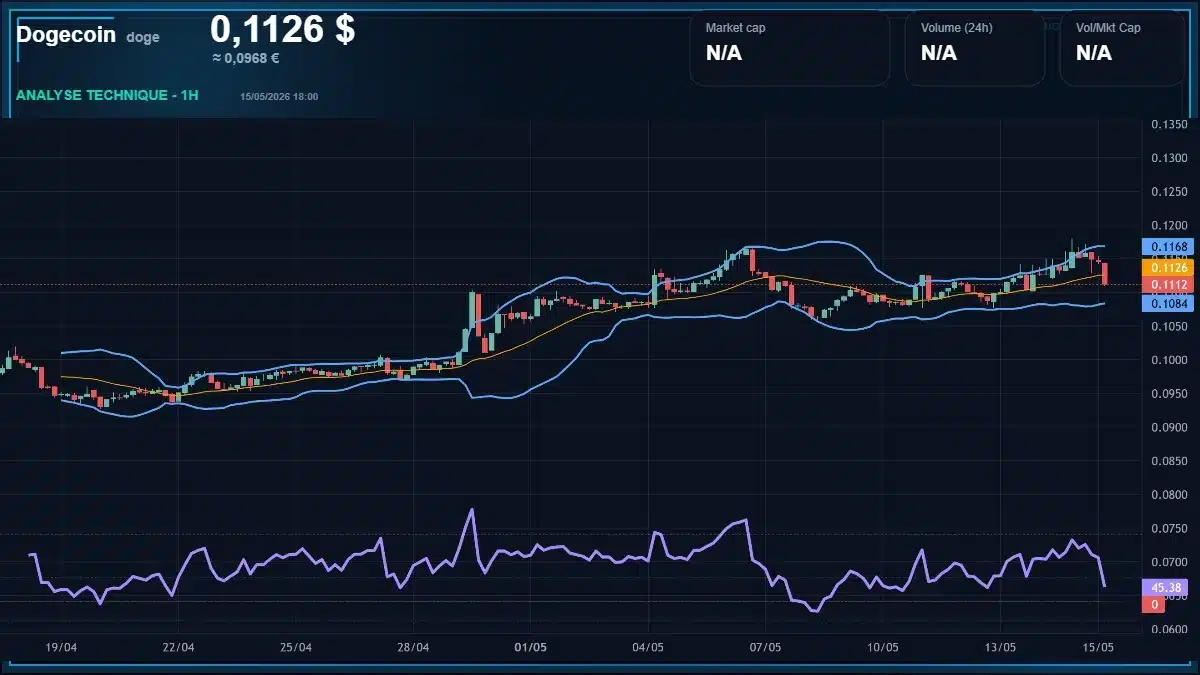
Task: Click the red 0.1112 price tag
Action: coord(1168,285)
